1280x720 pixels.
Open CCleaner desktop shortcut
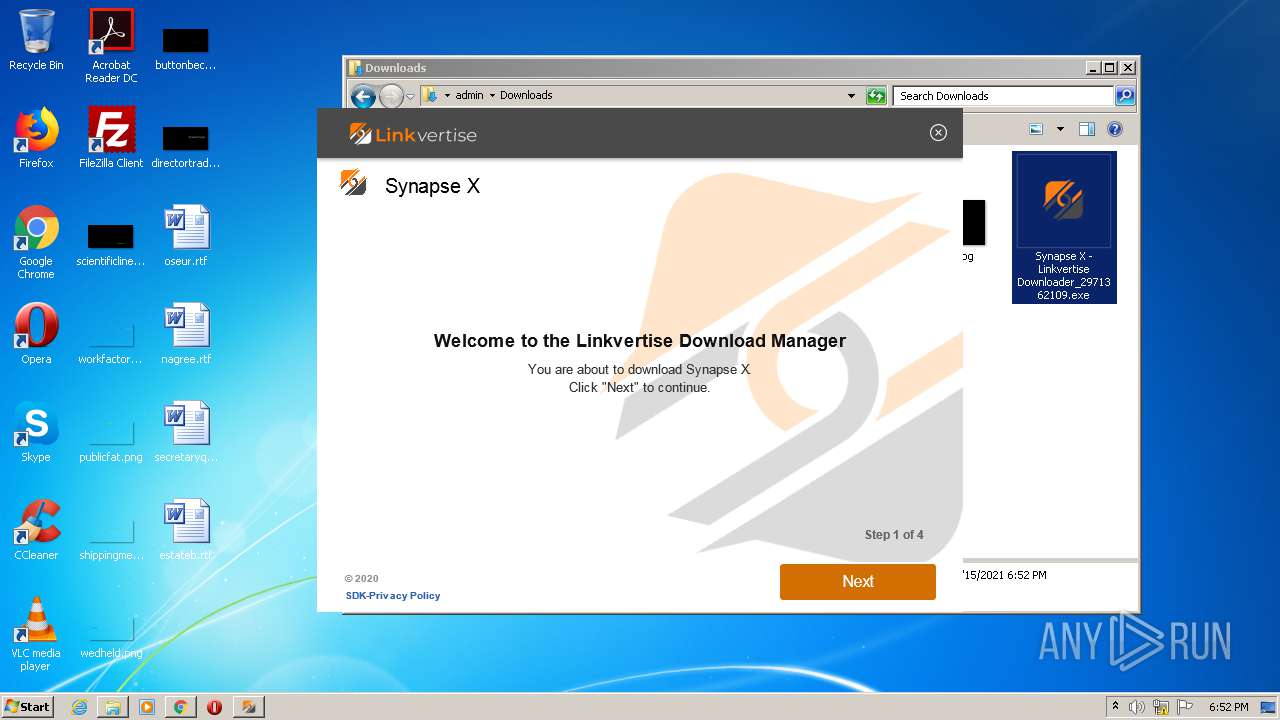[x=36, y=530]
